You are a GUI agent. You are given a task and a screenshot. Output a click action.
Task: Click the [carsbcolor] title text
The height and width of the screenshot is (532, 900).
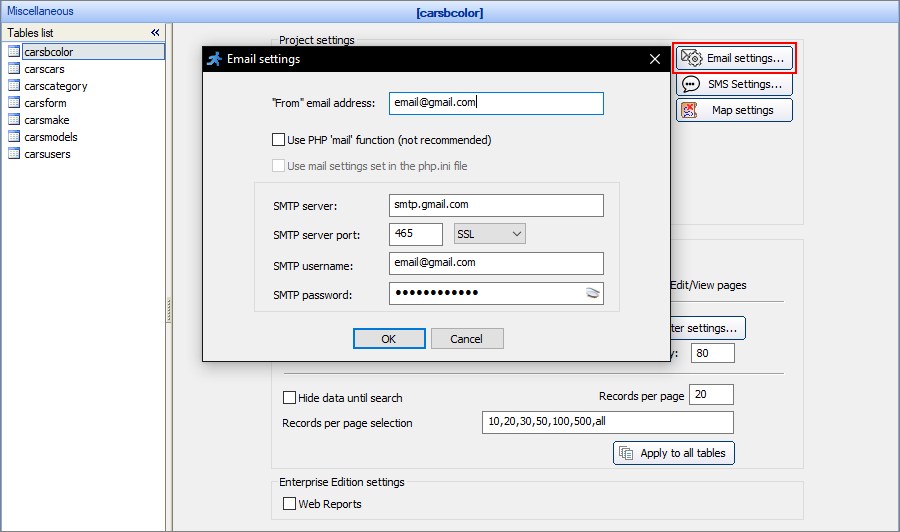tap(450, 13)
